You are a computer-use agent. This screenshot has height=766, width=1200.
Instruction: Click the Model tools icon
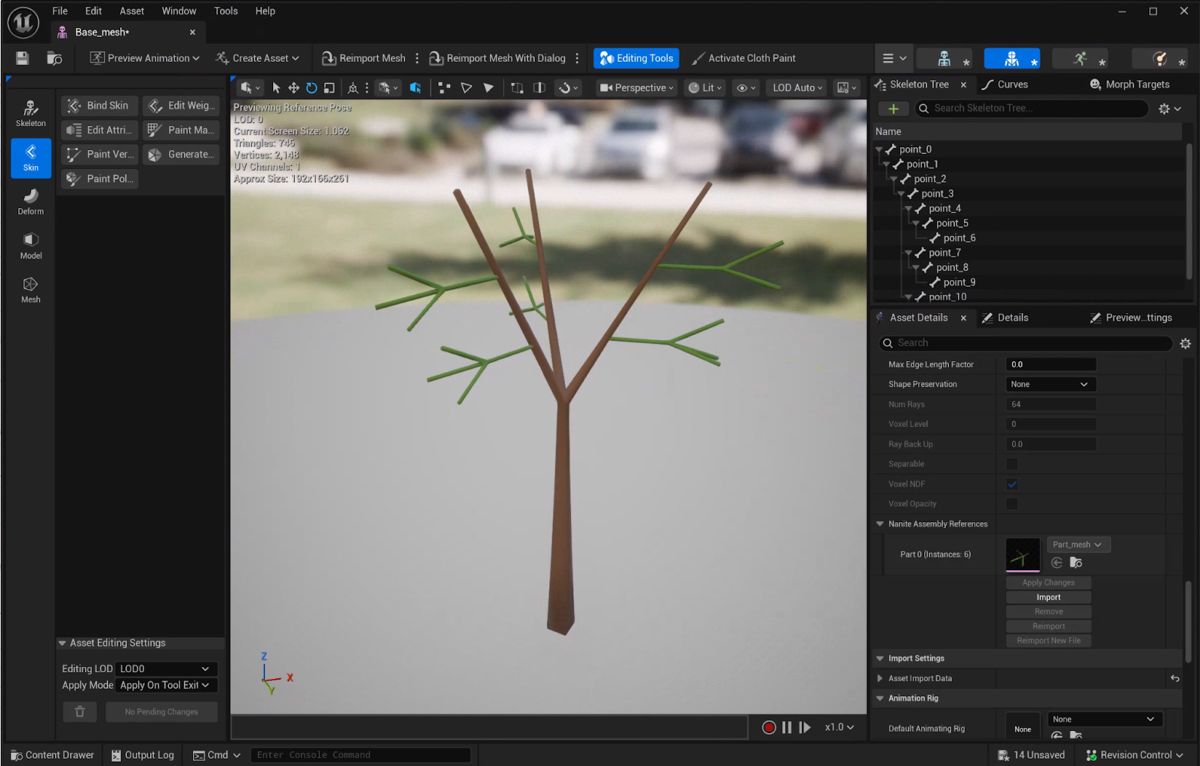(x=30, y=244)
